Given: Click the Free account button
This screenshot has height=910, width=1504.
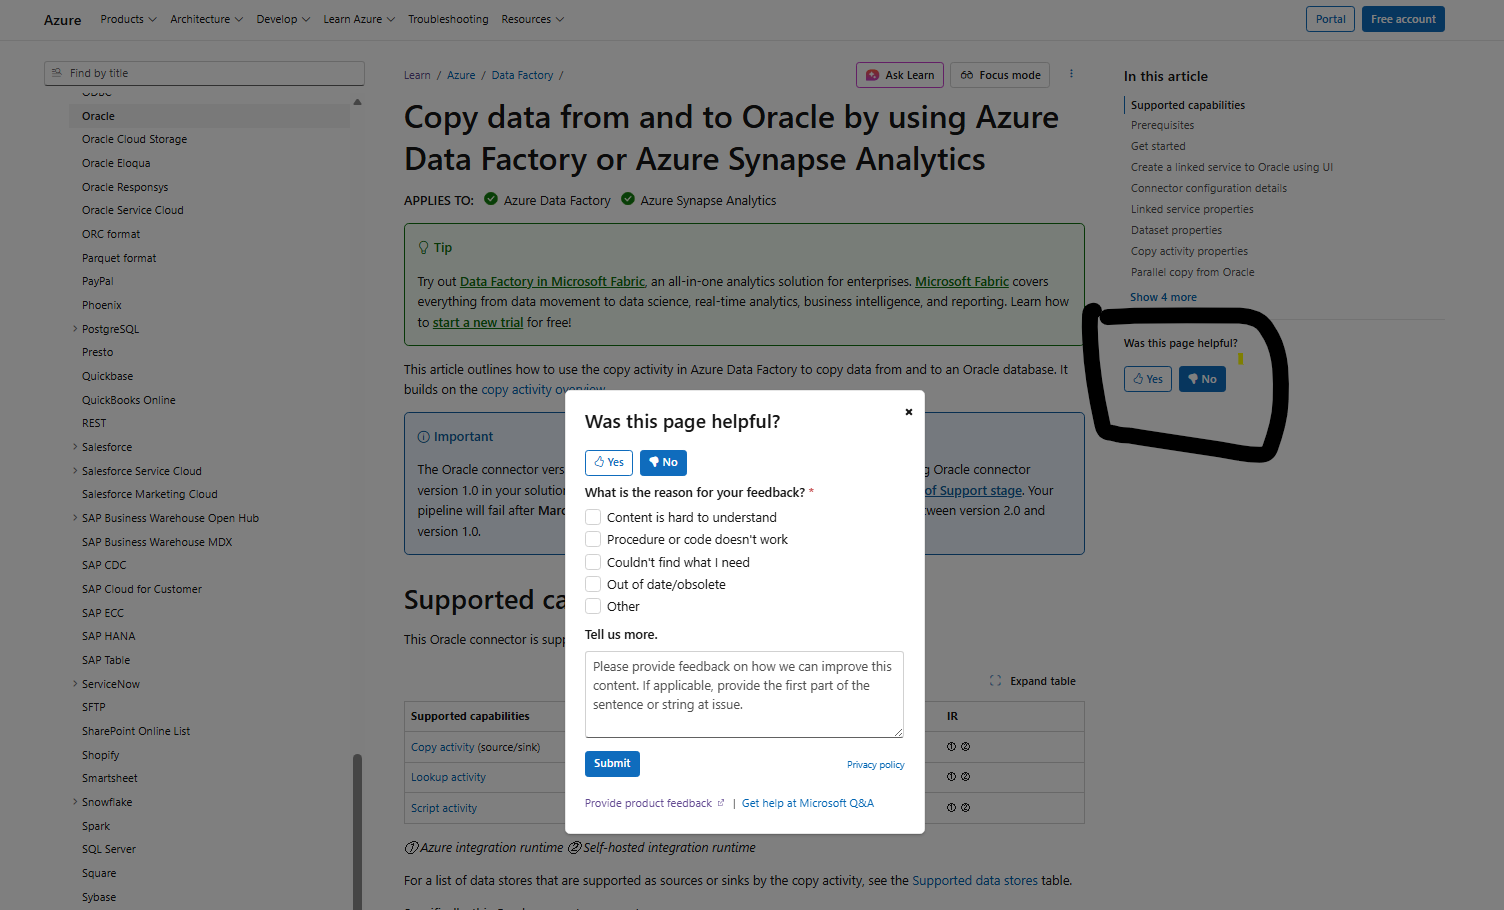Looking at the screenshot, I should (1403, 19).
